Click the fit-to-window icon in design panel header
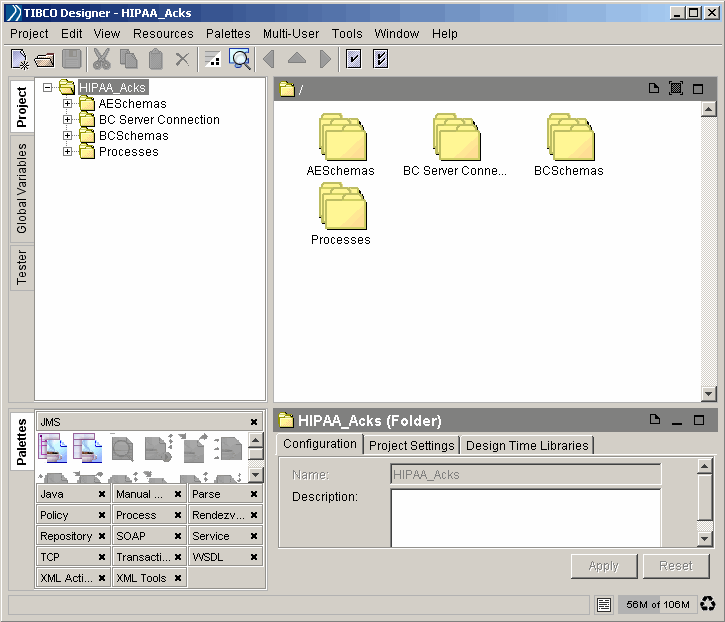Viewport: 725px width, 622px height. [x=676, y=88]
